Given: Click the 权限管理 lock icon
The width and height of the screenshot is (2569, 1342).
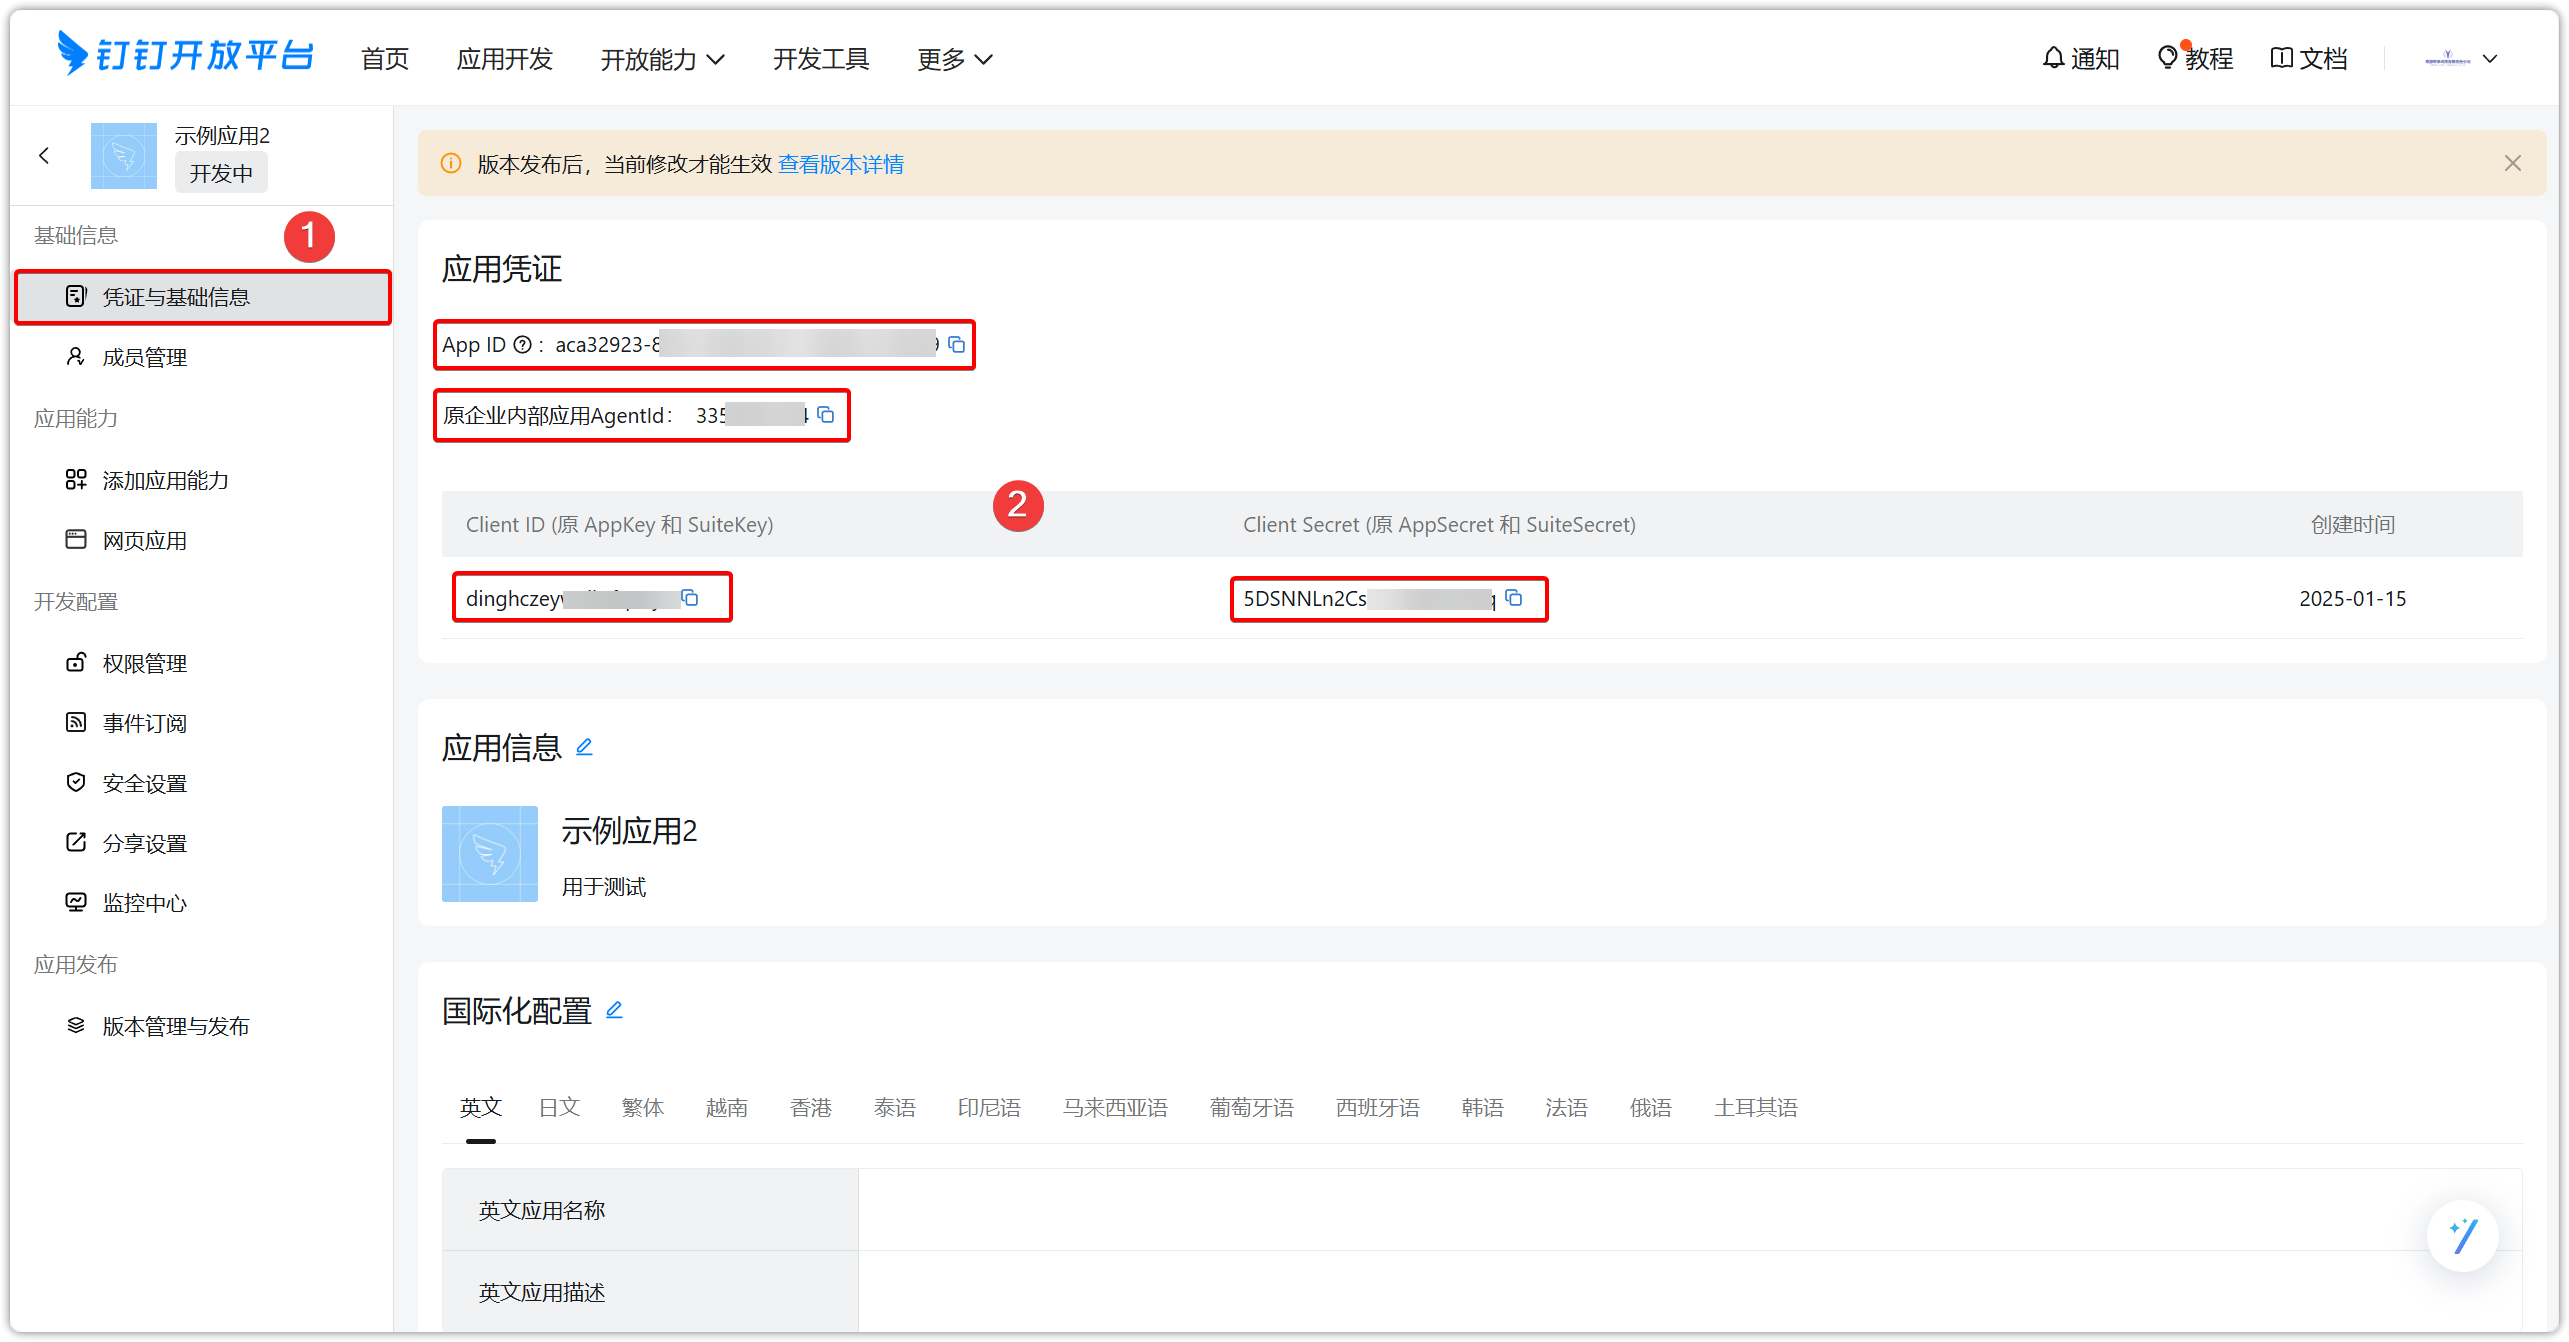Looking at the screenshot, I should (x=76, y=663).
